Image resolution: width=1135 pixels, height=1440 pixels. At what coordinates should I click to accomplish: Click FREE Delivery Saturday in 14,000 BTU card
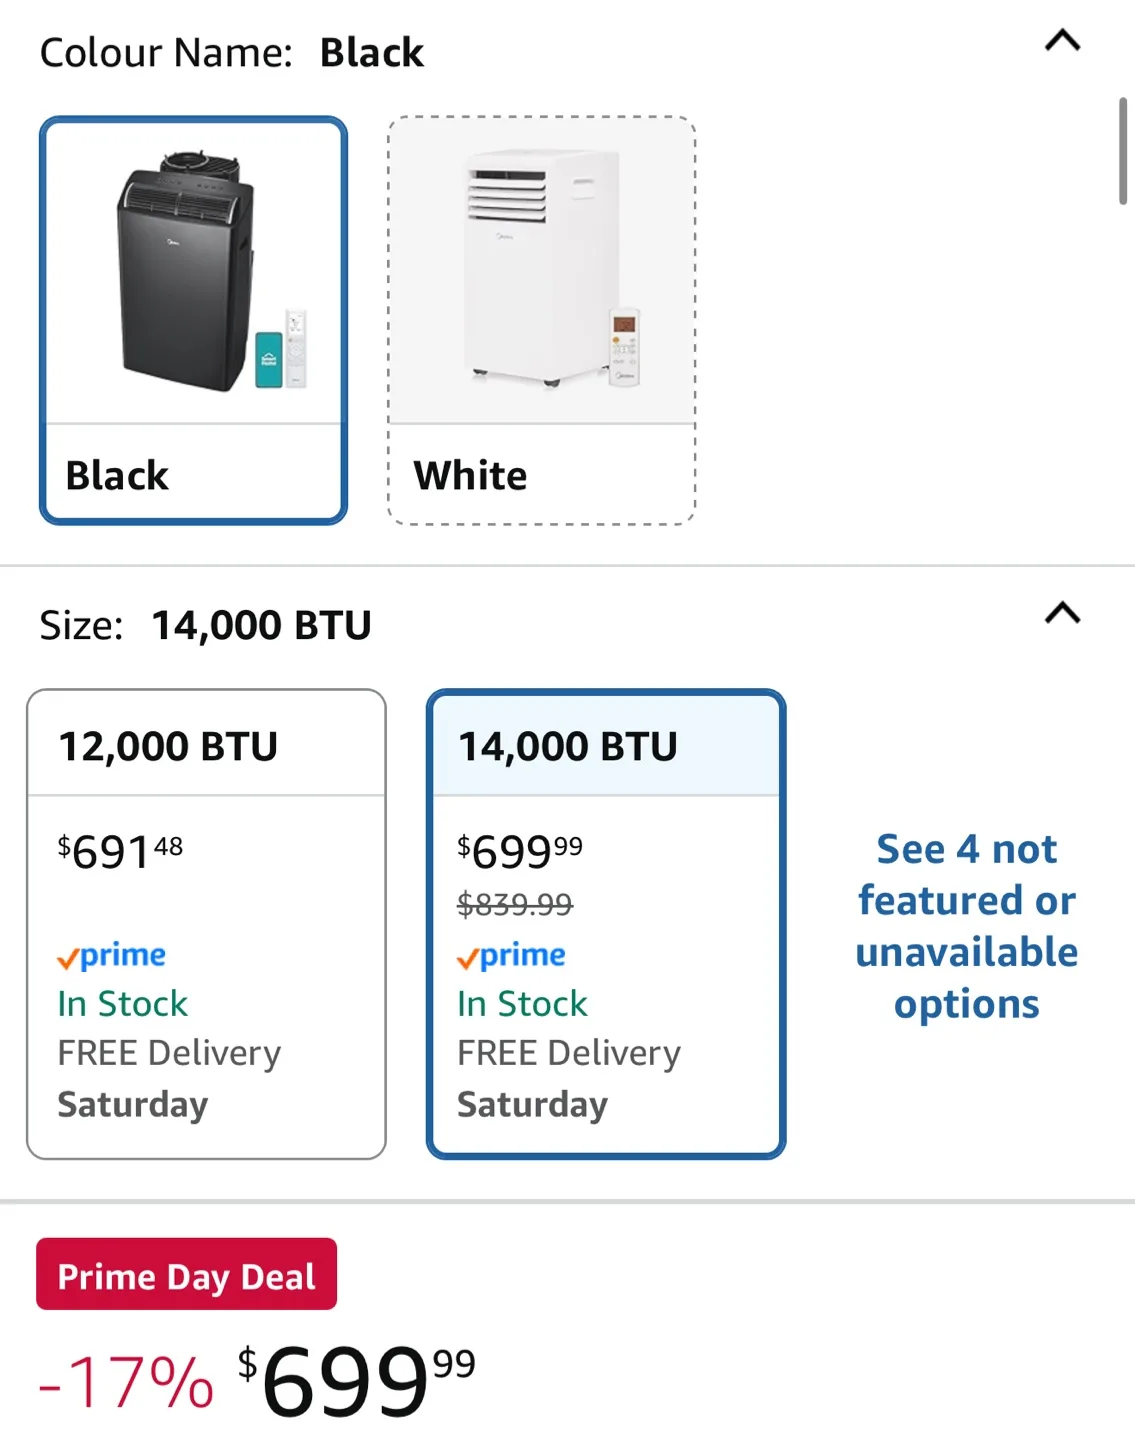pyautogui.click(x=568, y=1079)
